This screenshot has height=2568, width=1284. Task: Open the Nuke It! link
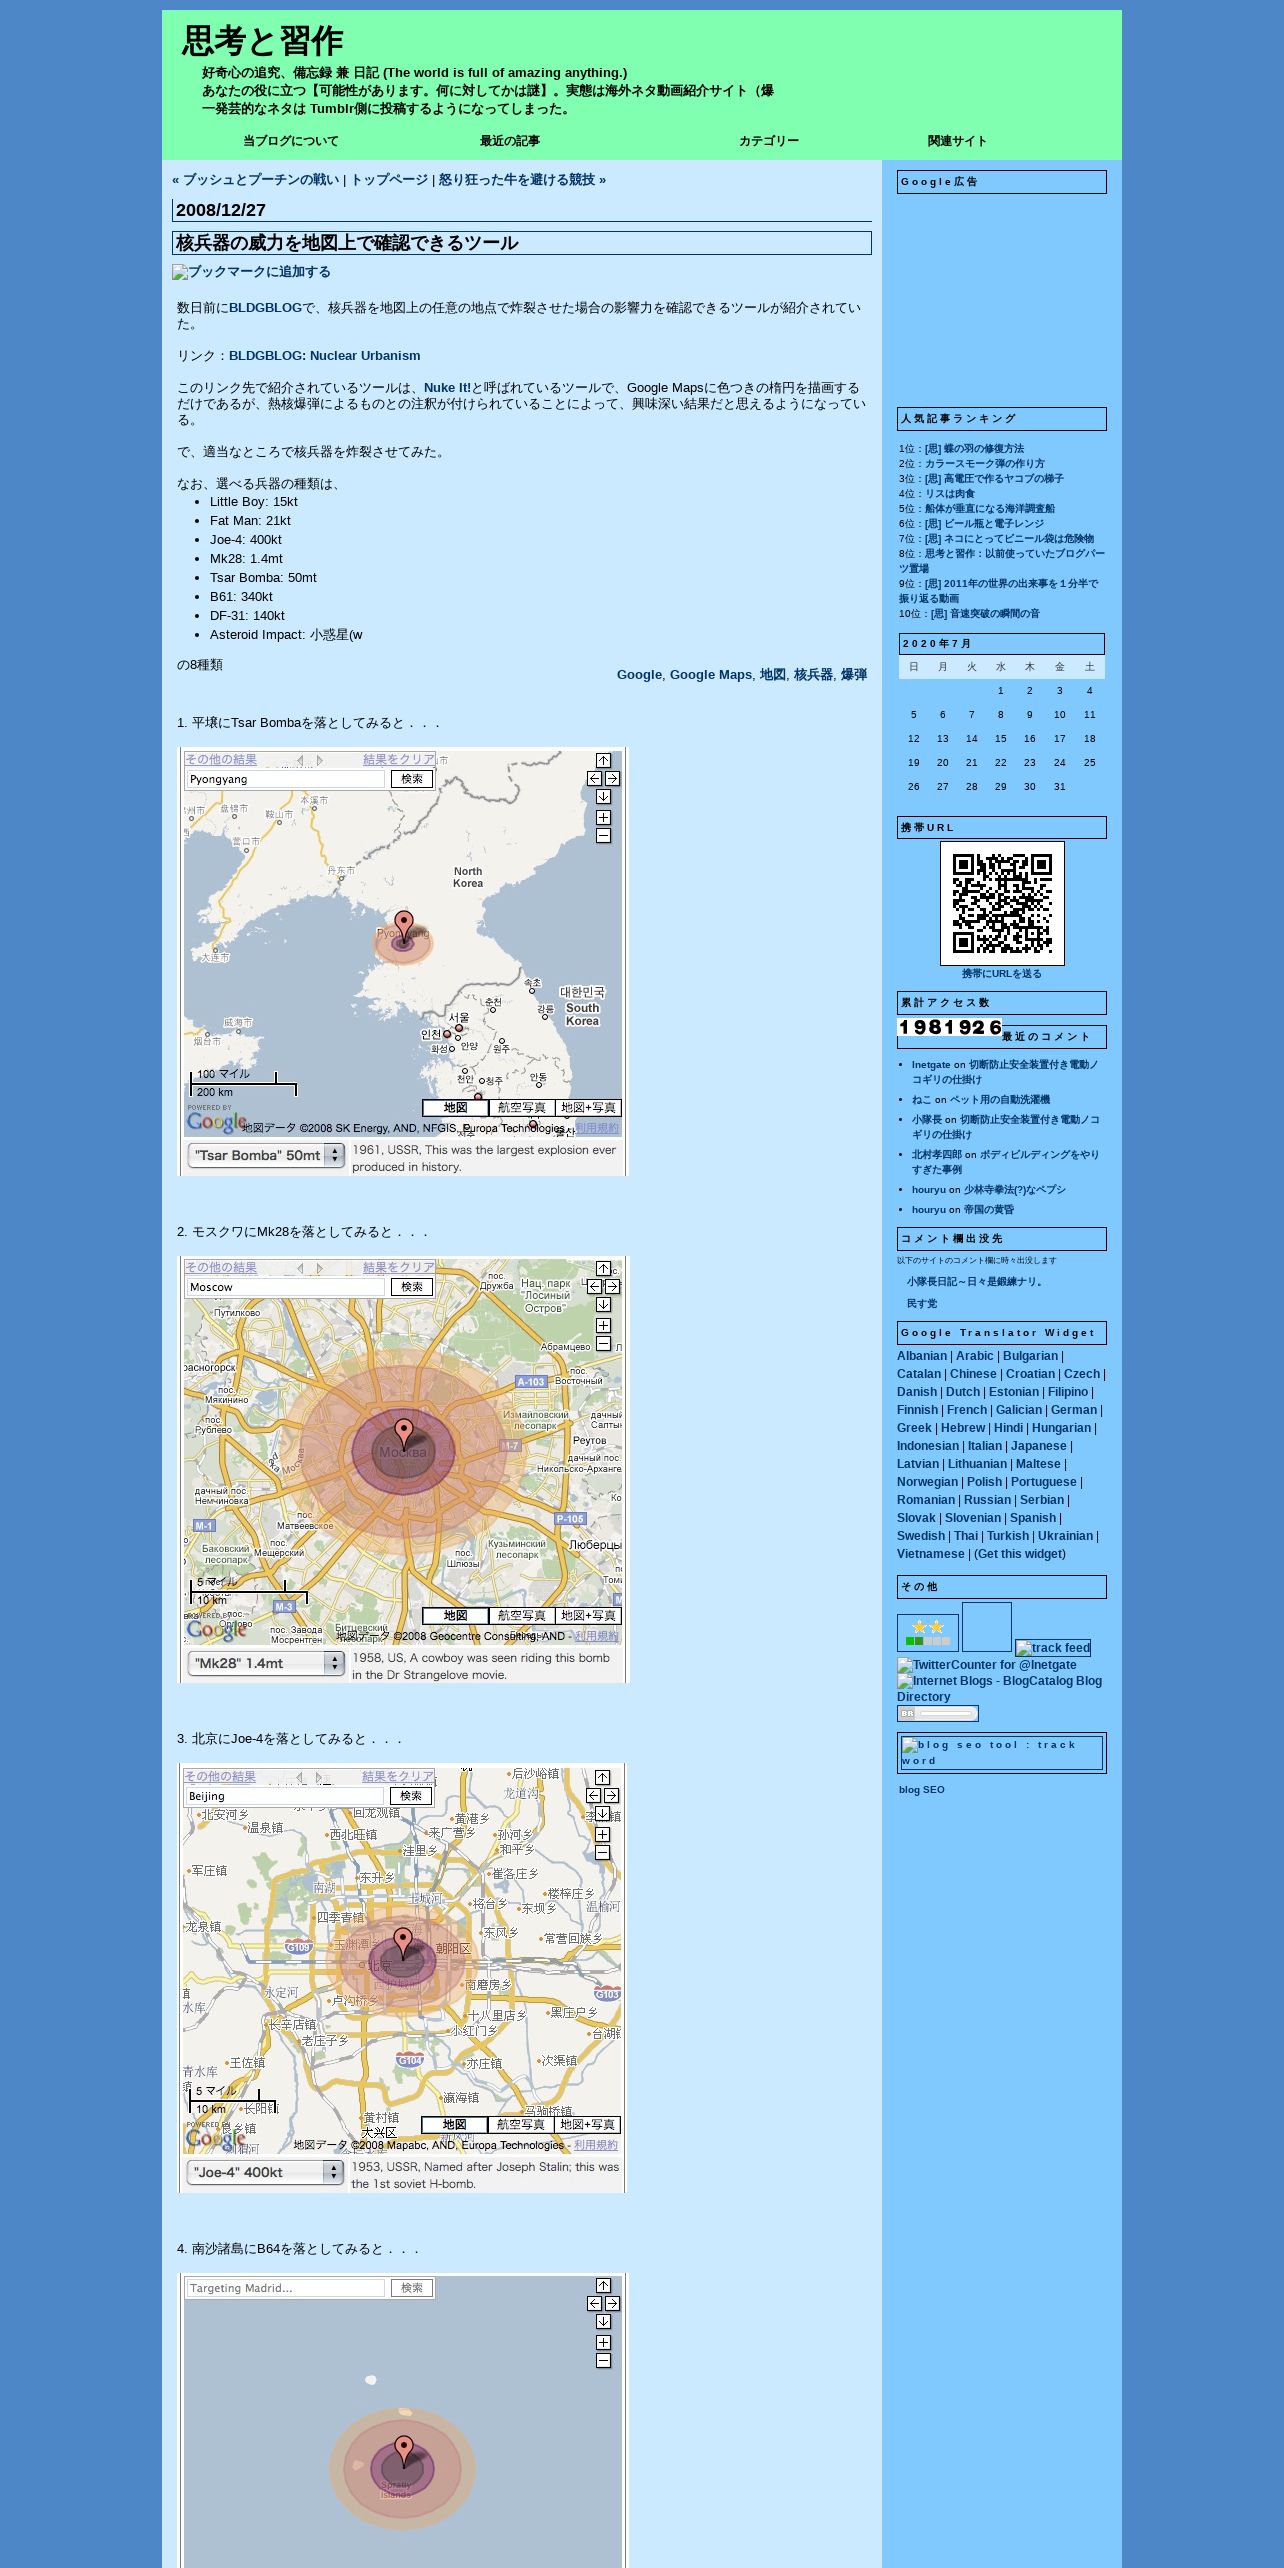pyautogui.click(x=447, y=388)
